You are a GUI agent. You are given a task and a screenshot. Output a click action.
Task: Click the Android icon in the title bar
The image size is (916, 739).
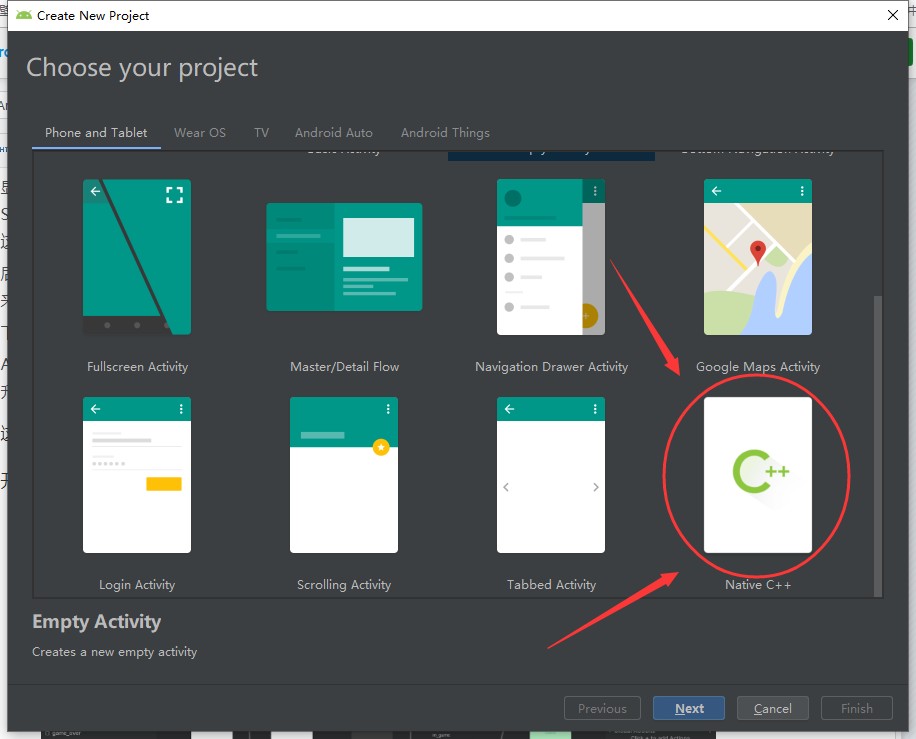point(24,15)
